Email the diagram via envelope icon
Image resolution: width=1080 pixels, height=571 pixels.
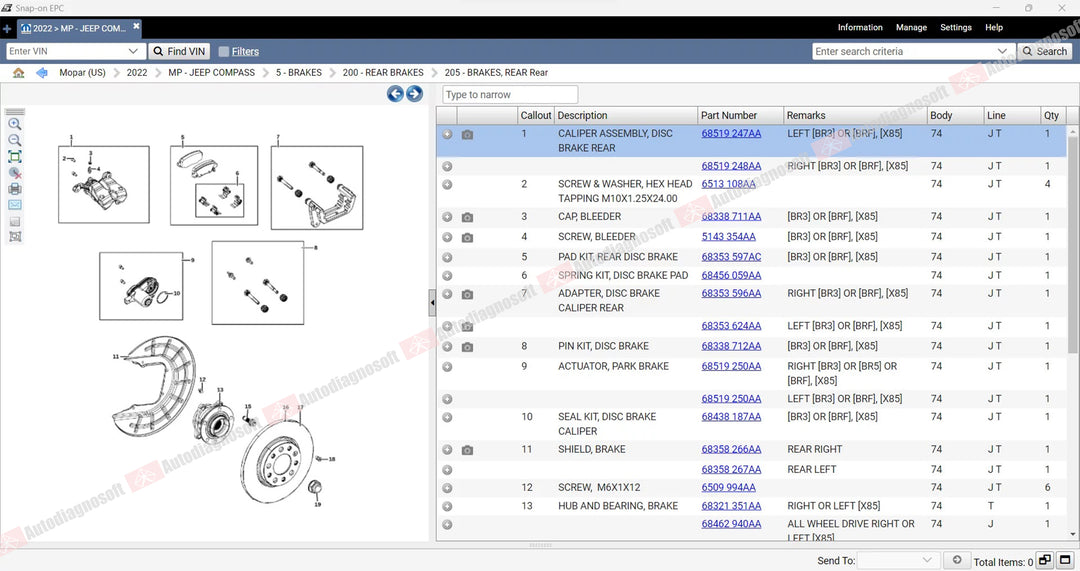[x=14, y=205]
